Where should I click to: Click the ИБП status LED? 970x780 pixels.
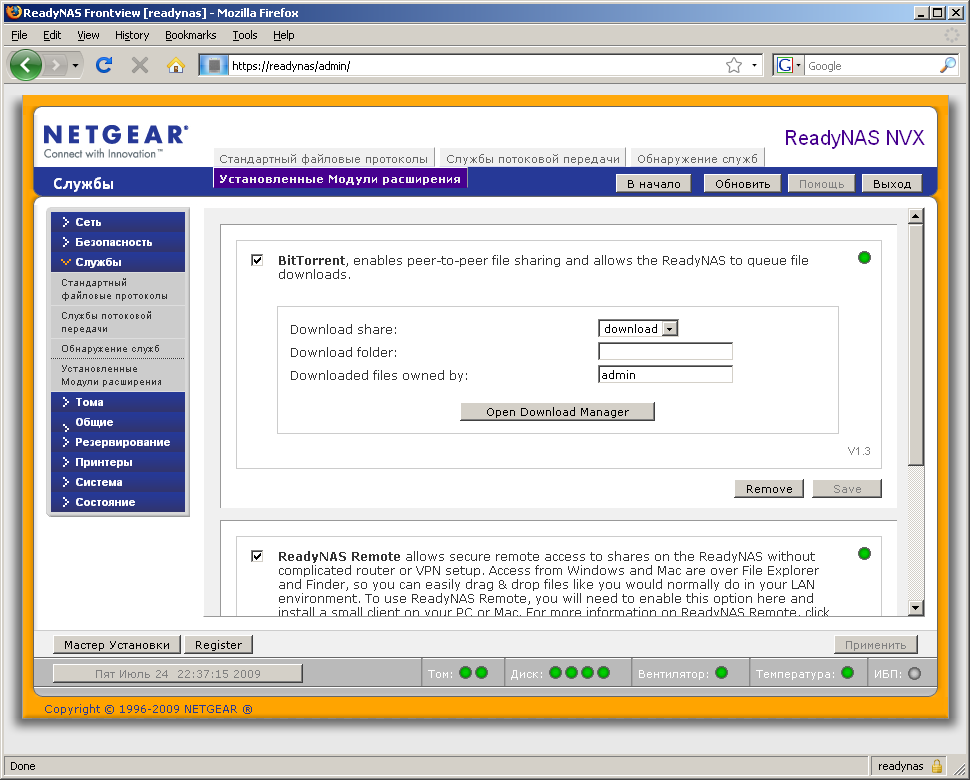pos(914,674)
